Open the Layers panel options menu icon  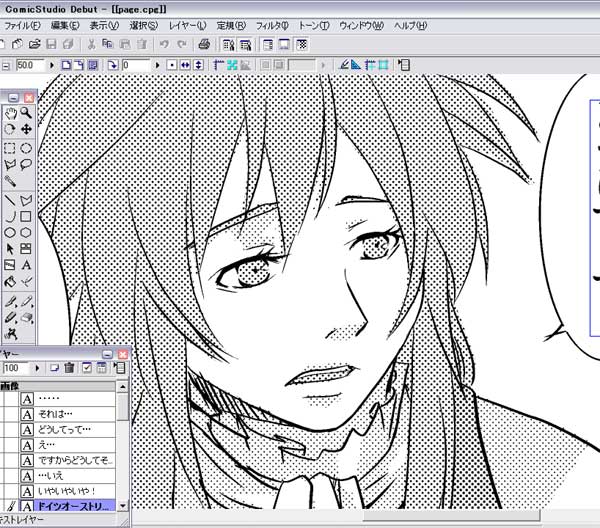(x=119, y=368)
